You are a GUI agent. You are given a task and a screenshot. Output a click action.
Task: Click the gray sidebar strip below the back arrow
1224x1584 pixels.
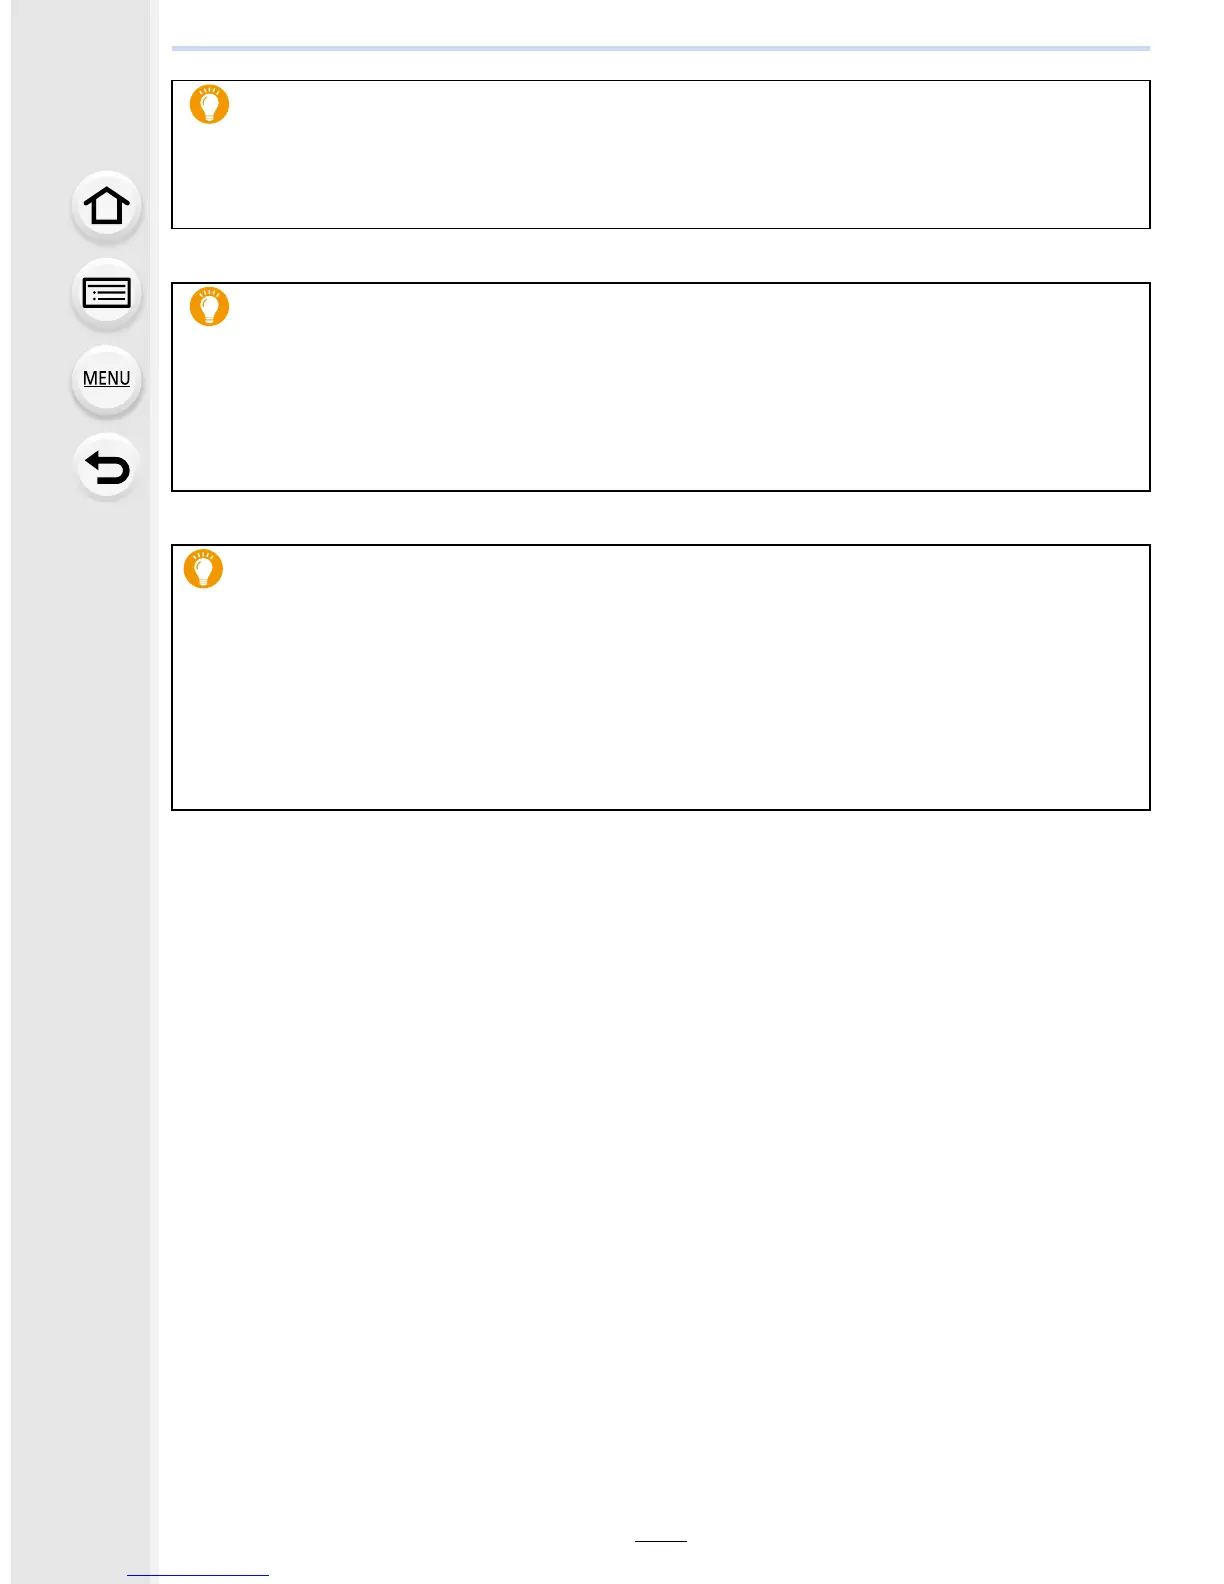click(82, 1000)
